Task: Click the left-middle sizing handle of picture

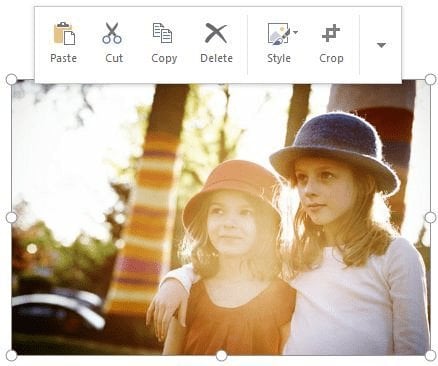Action: (11, 218)
